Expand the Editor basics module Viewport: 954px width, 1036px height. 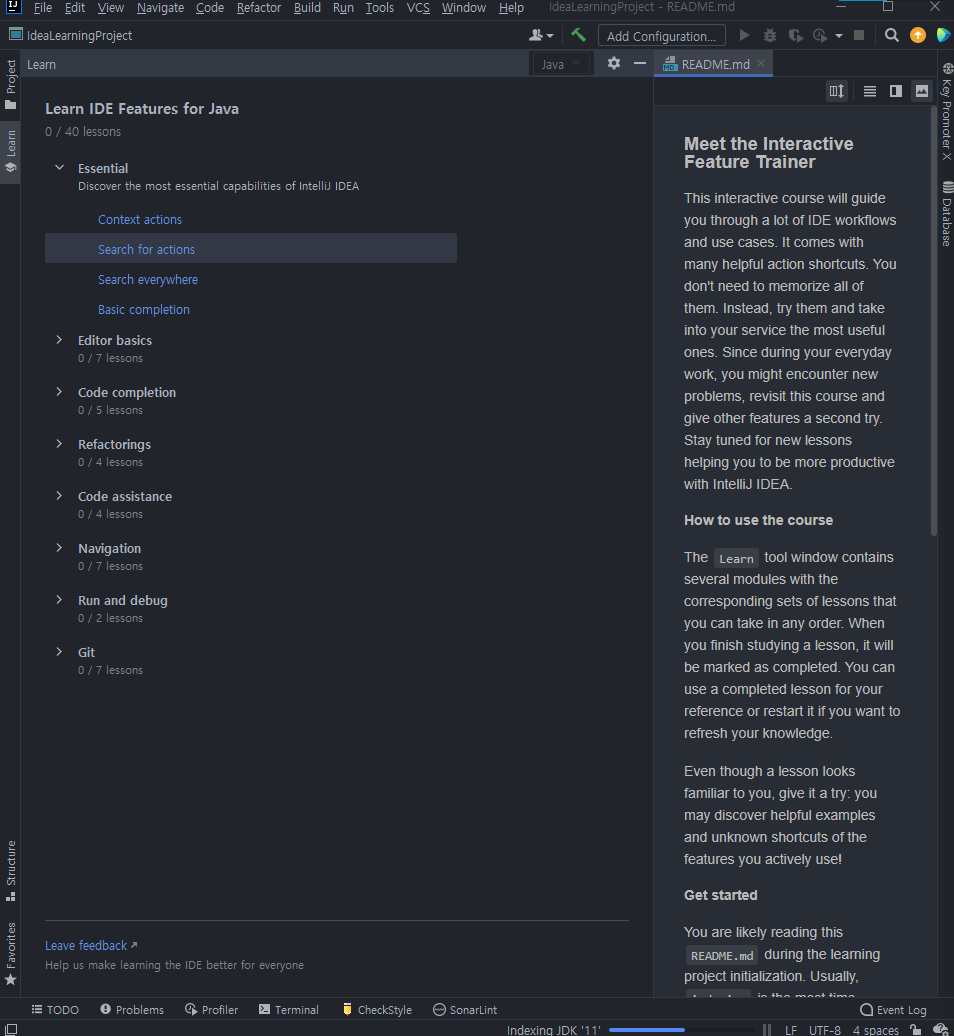coord(59,340)
